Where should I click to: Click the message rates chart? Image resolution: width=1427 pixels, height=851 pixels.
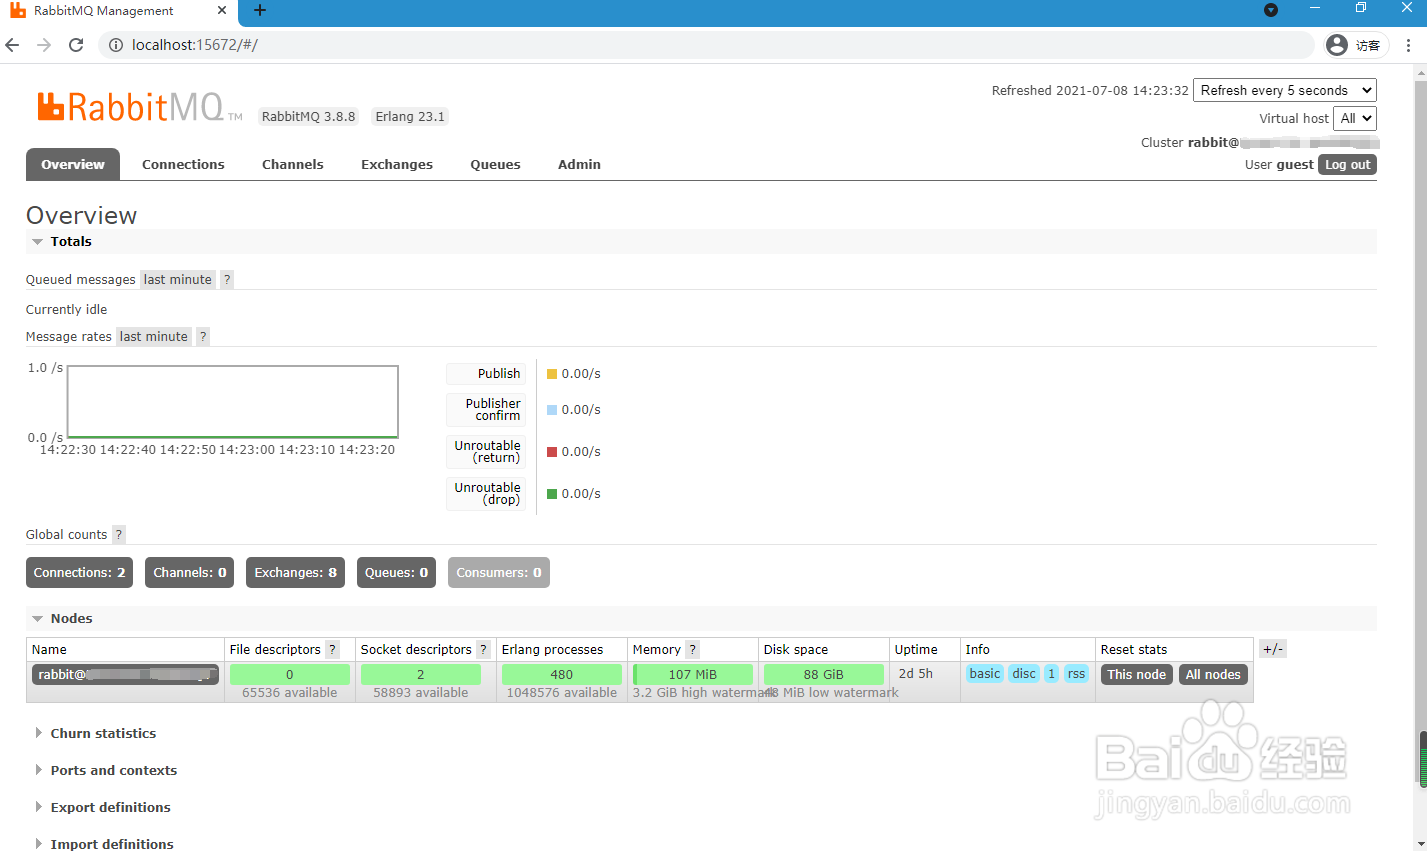point(233,402)
